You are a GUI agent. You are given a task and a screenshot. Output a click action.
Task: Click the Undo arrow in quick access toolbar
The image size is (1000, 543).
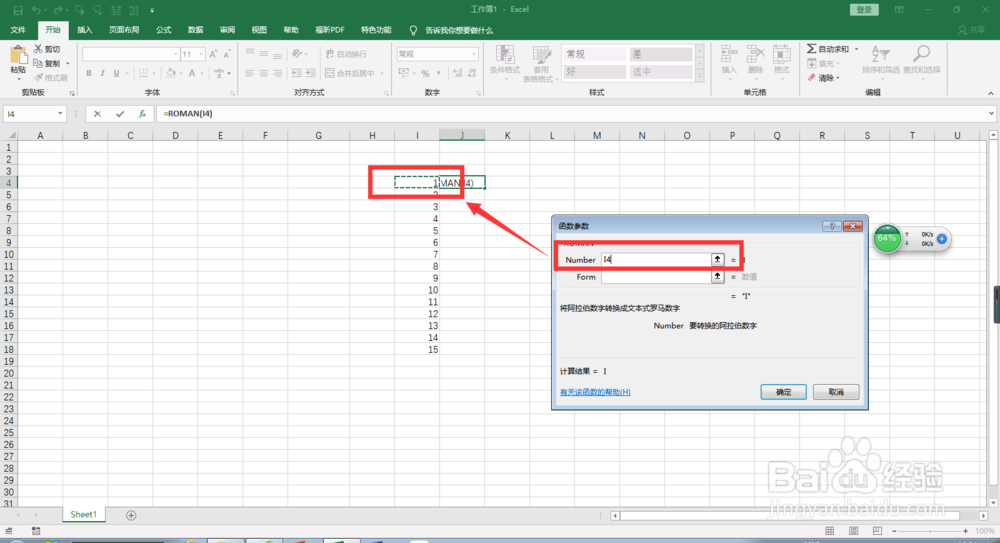36,10
